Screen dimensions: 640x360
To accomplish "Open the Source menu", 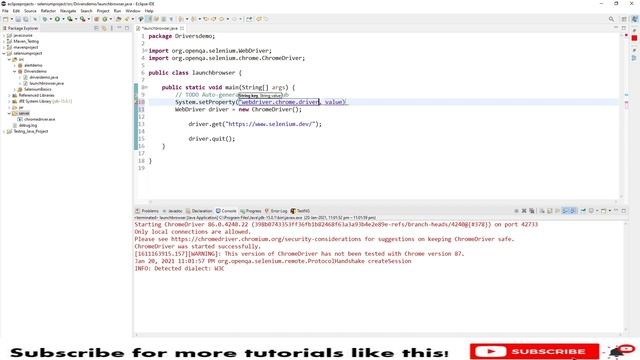I will click(x=30, y=11).
